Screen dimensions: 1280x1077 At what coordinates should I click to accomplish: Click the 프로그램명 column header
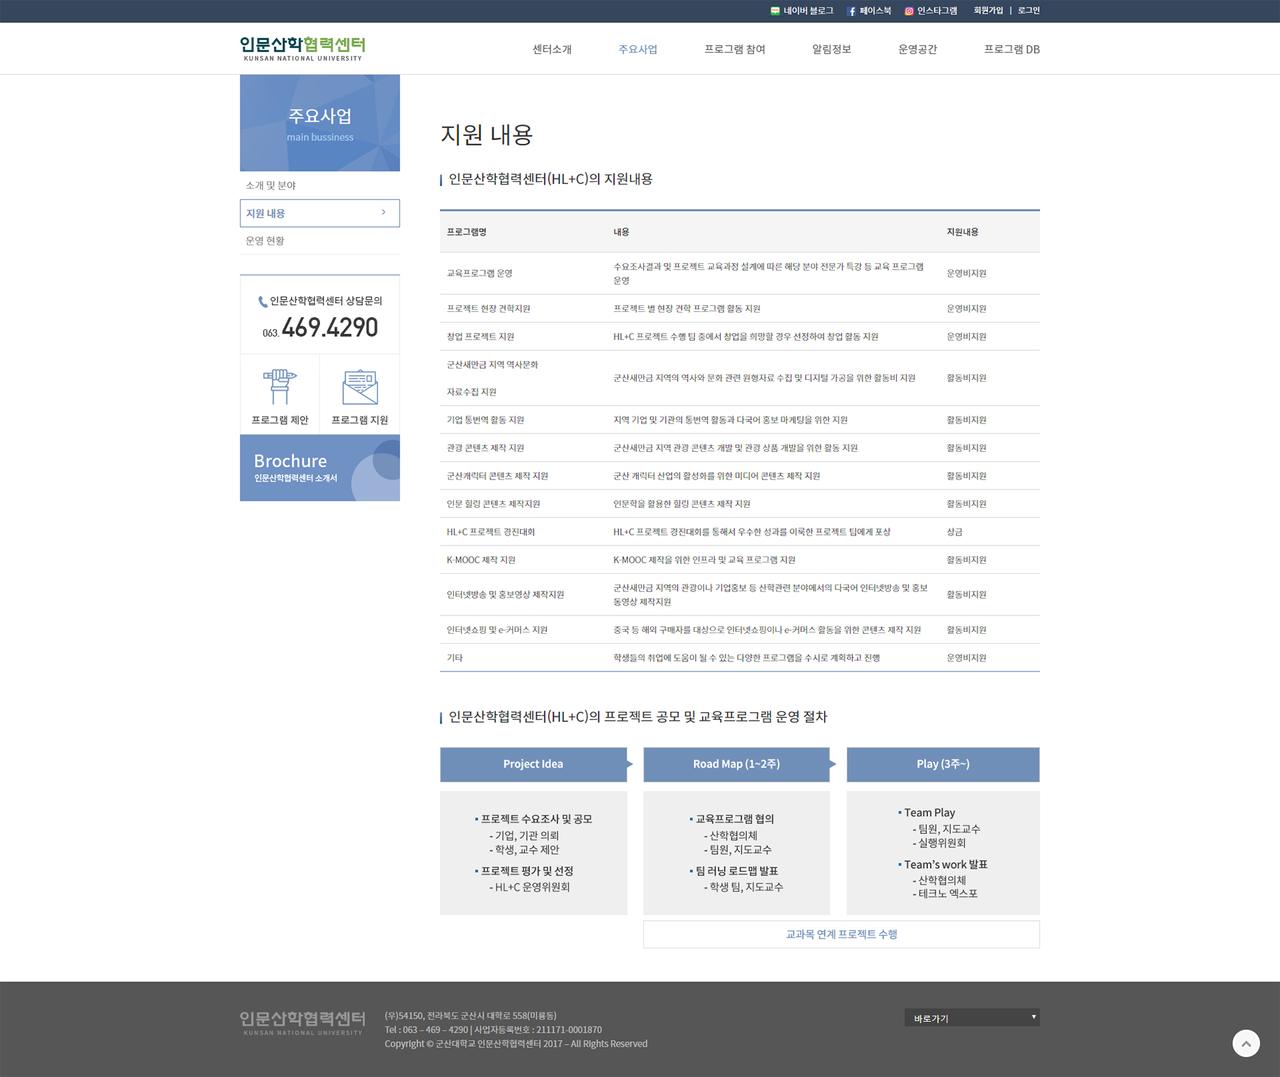coord(467,232)
